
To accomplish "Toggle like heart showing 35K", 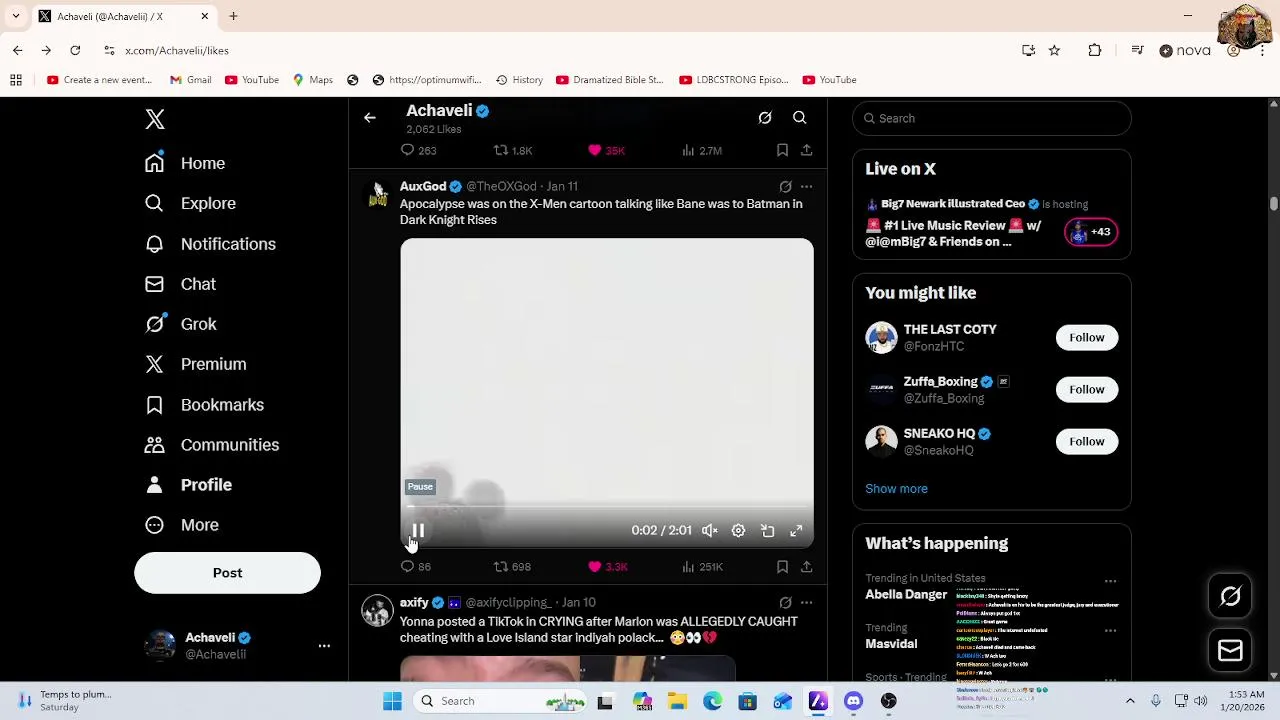I will click(x=595, y=150).
